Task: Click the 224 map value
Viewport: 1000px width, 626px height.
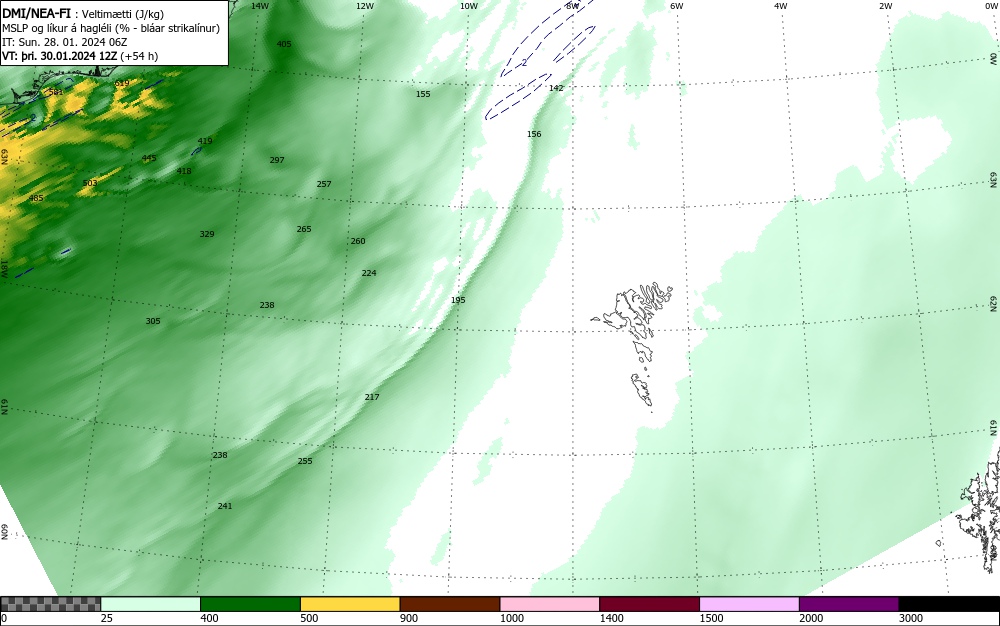Action: point(369,273)
